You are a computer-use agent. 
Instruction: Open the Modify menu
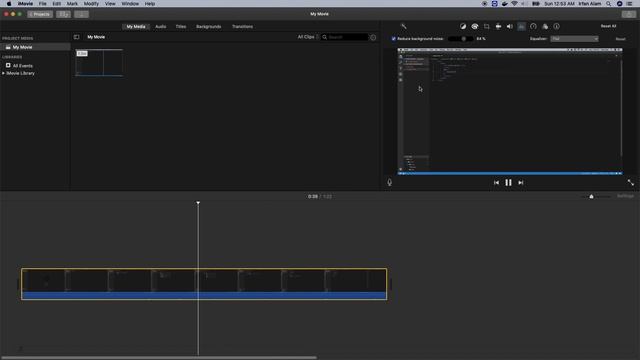[x=91, y=4]
